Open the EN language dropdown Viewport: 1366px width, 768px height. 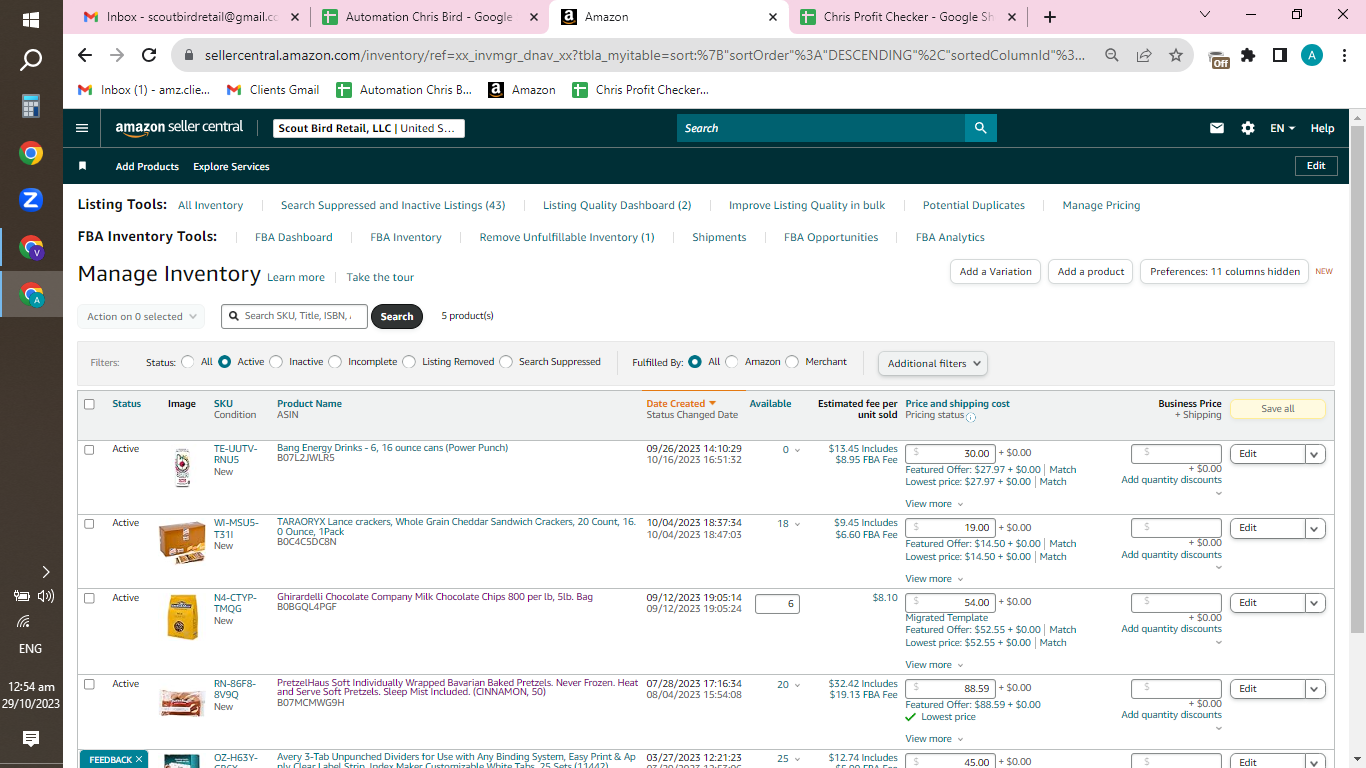click(x=1282, y=128)
